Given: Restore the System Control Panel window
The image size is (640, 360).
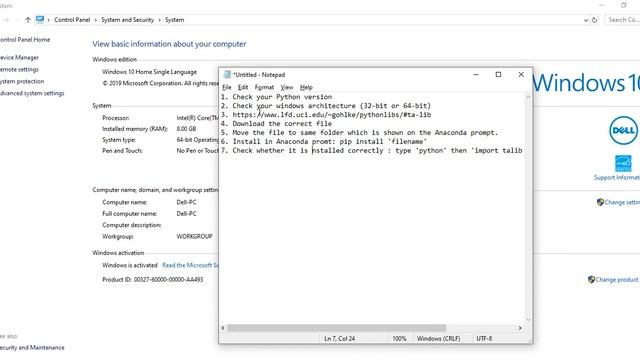Looking at the screenshot, I should tap(624, 5).
